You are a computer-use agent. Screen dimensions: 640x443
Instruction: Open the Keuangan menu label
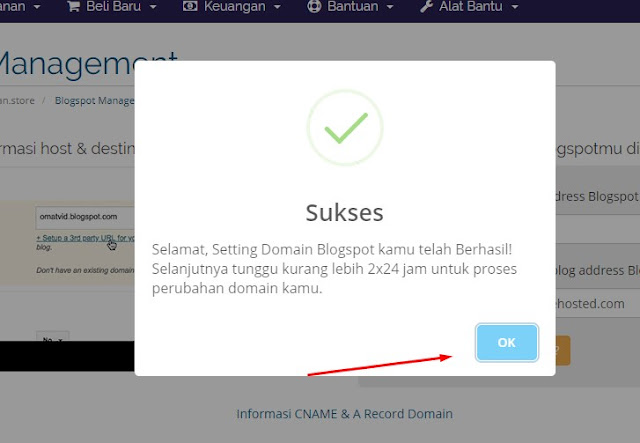tap(235, 7)
